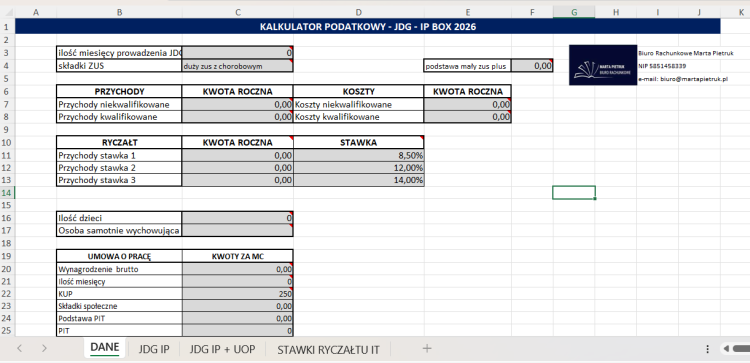This screenshot has height=363, width=750.
Task: Select the 8,50% rate cell
Action: (359, 155)
